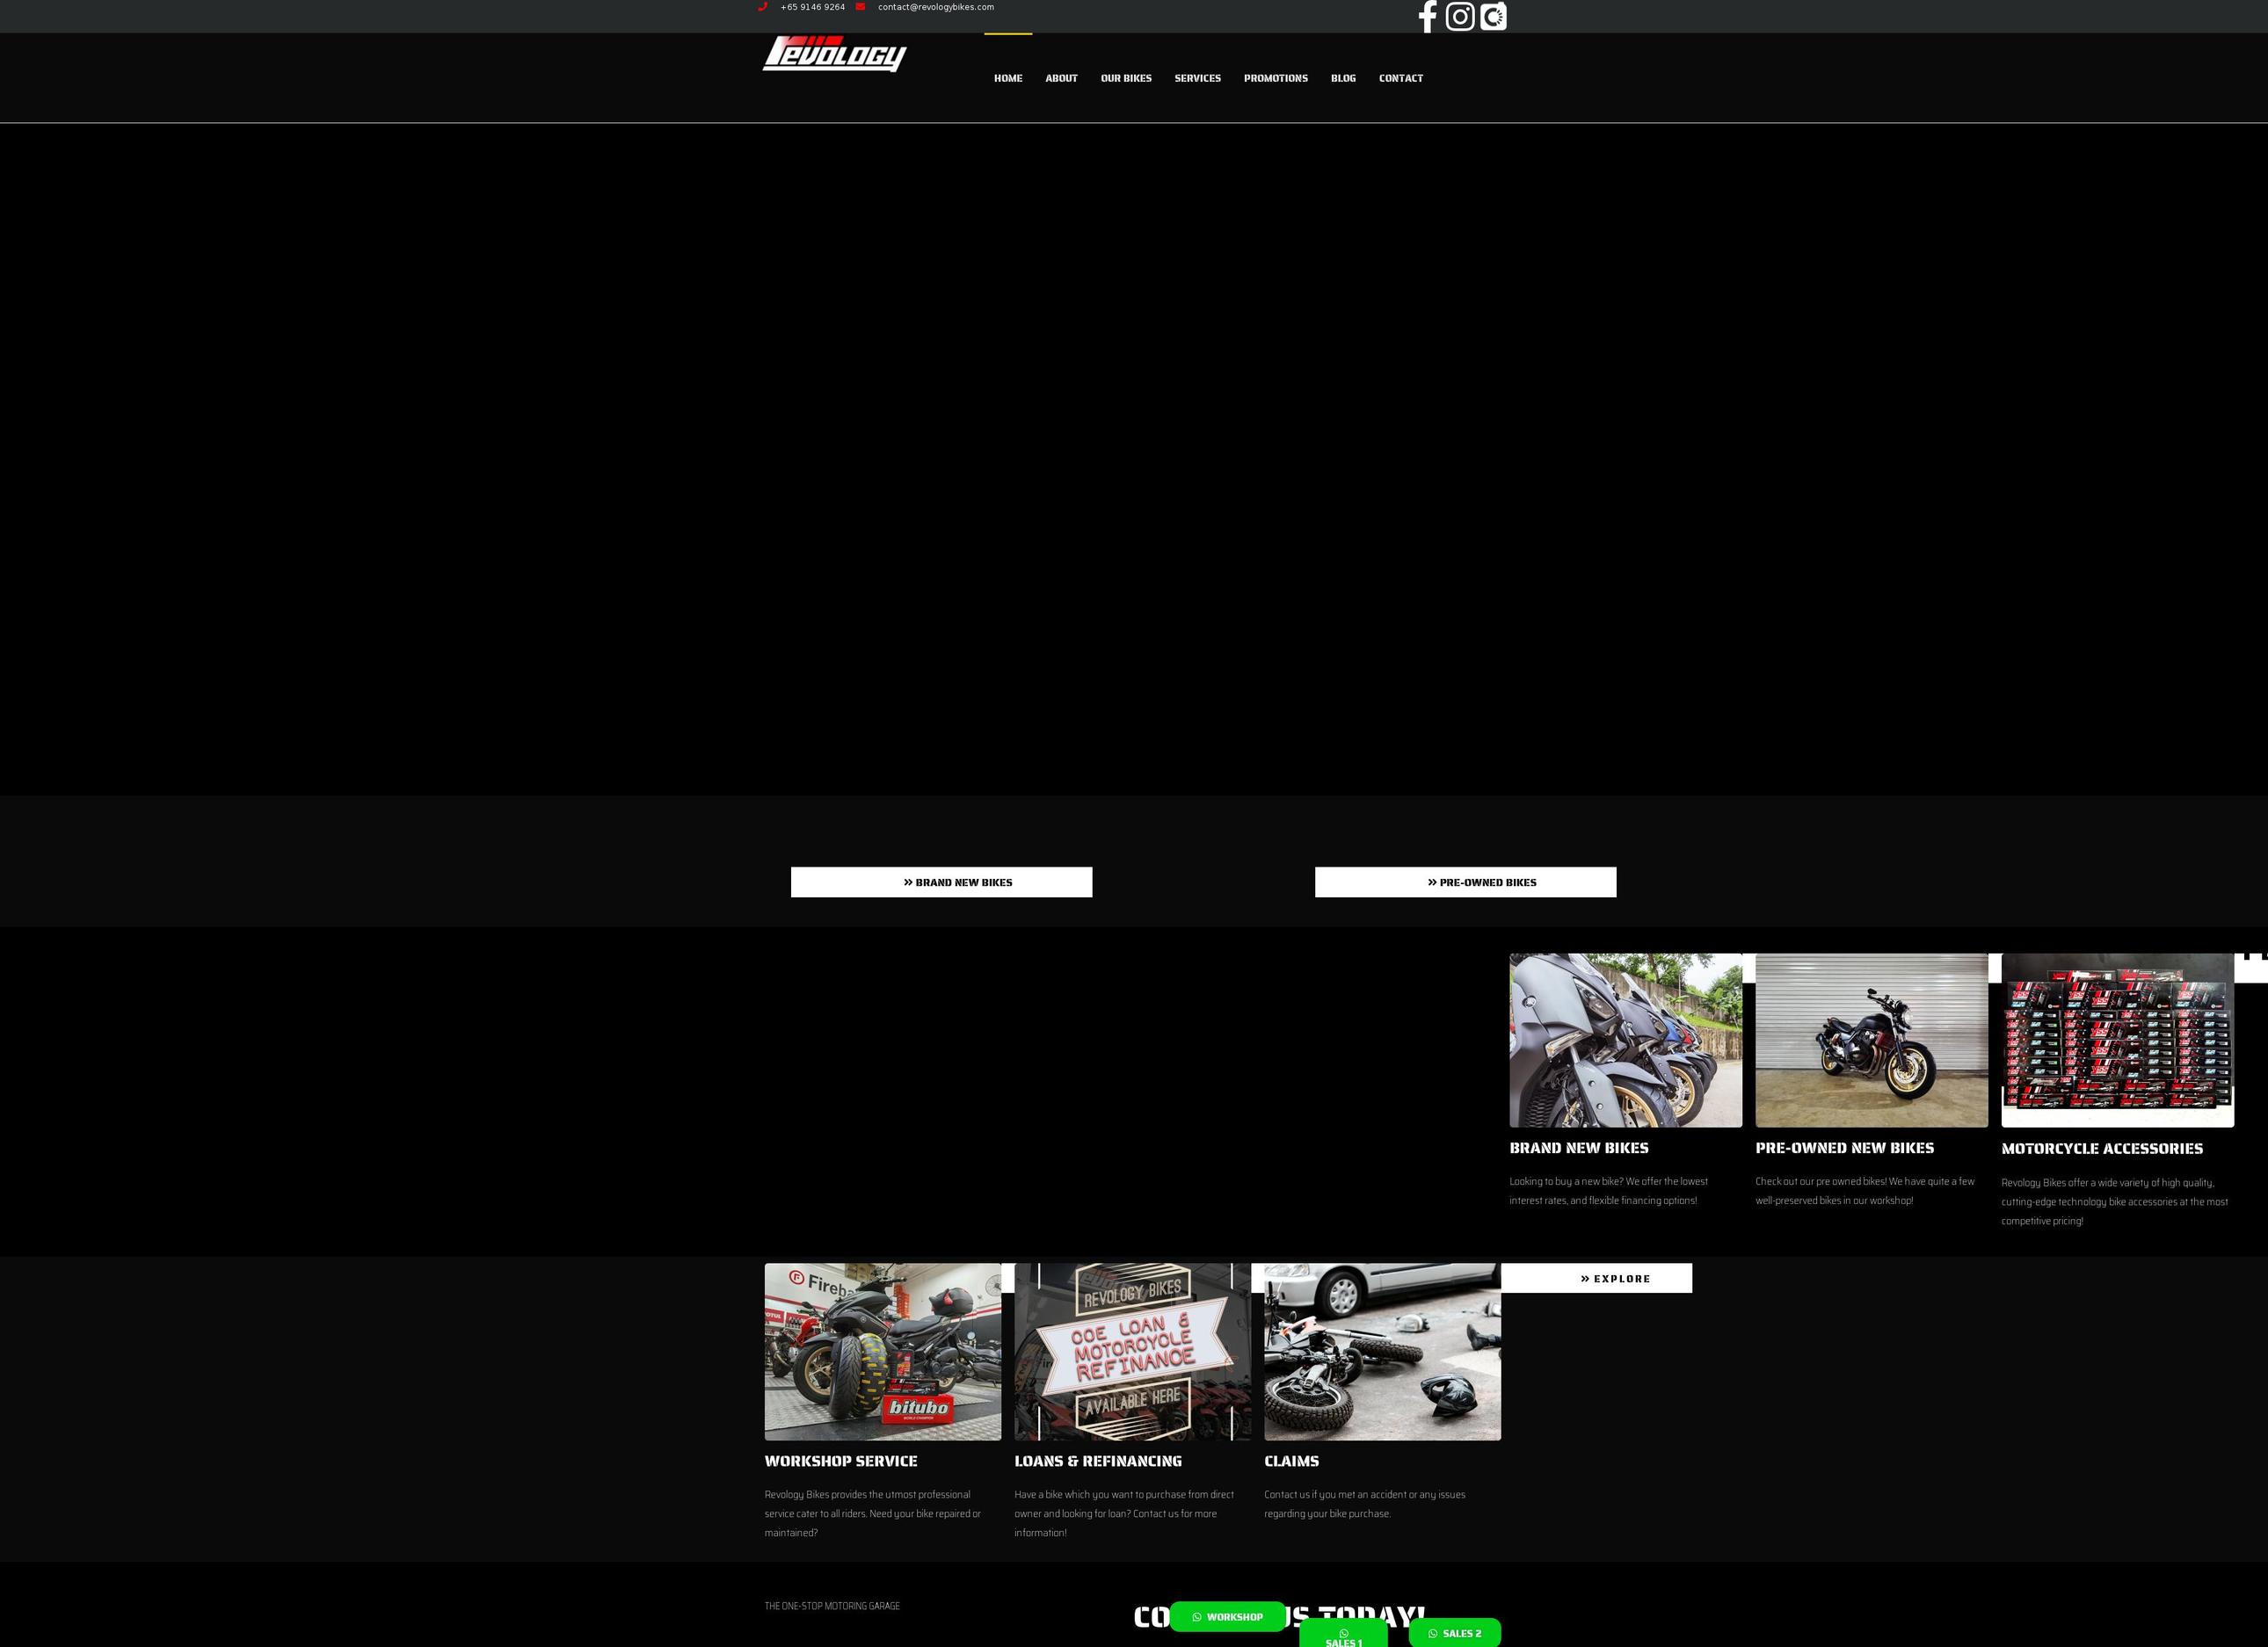
Task: Click the red phone icon in top bar
Action: click(x=762, y=7)
